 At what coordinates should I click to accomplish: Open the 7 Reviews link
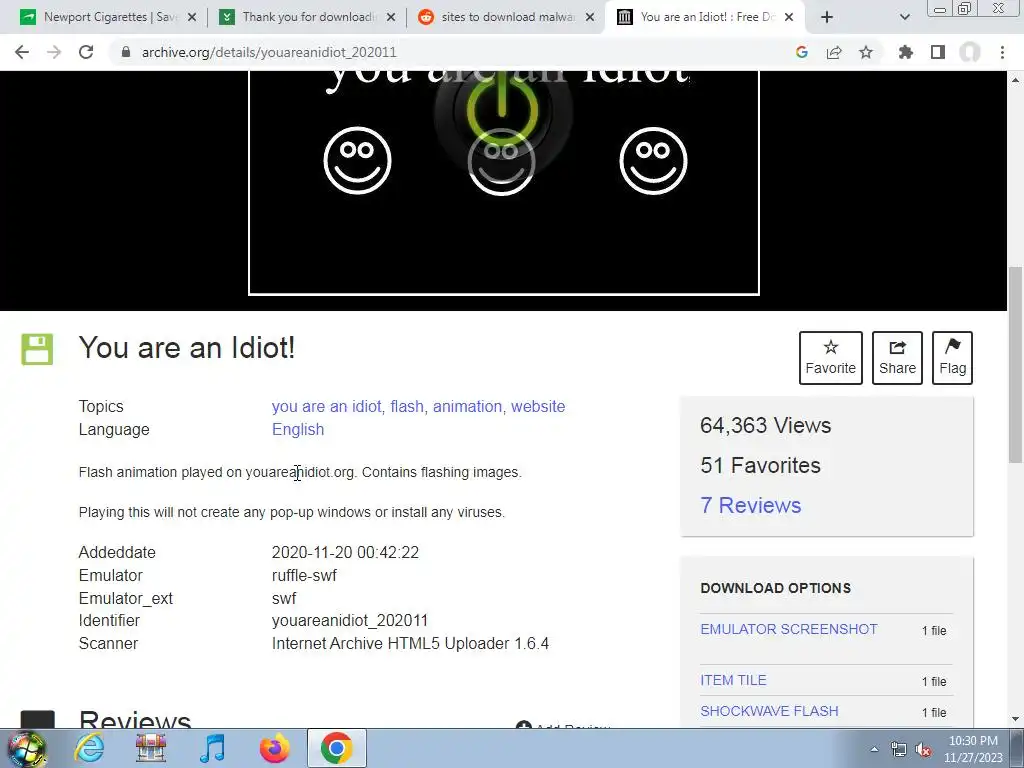click(x=750, y=505)
